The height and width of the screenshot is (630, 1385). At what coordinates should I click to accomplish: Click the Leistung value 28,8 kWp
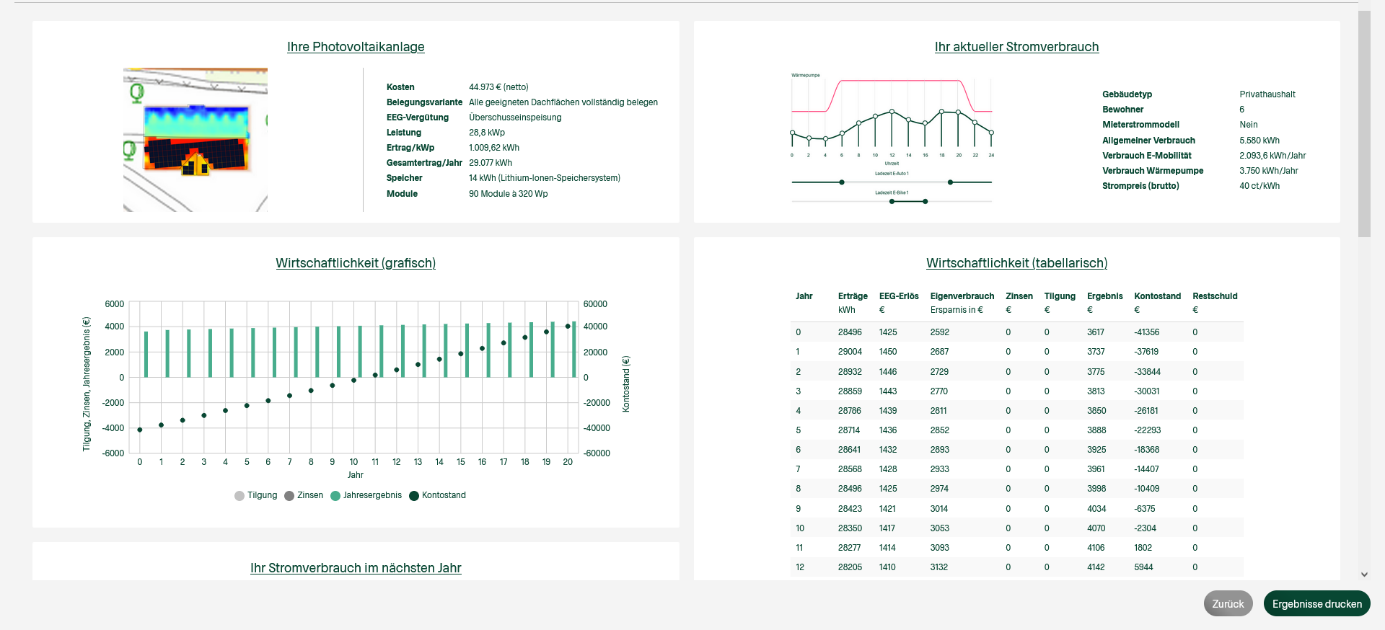(x=487, y=132)
